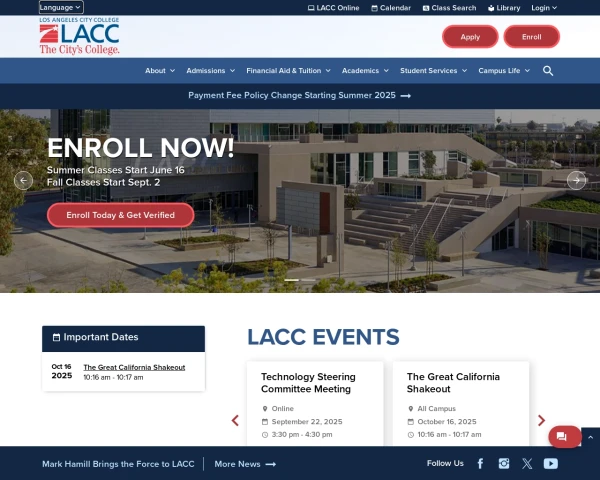Open the More News link
The image size is (600, 480).
(x=245, y=464)
